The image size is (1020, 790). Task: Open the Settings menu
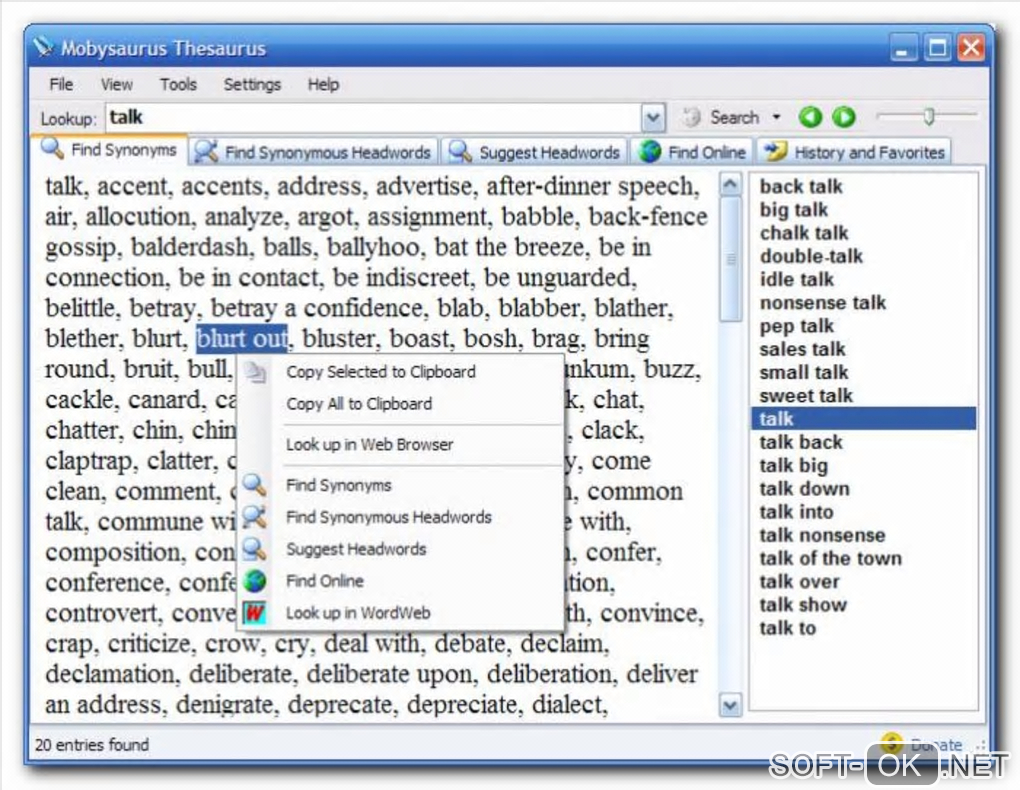point(252,85)
